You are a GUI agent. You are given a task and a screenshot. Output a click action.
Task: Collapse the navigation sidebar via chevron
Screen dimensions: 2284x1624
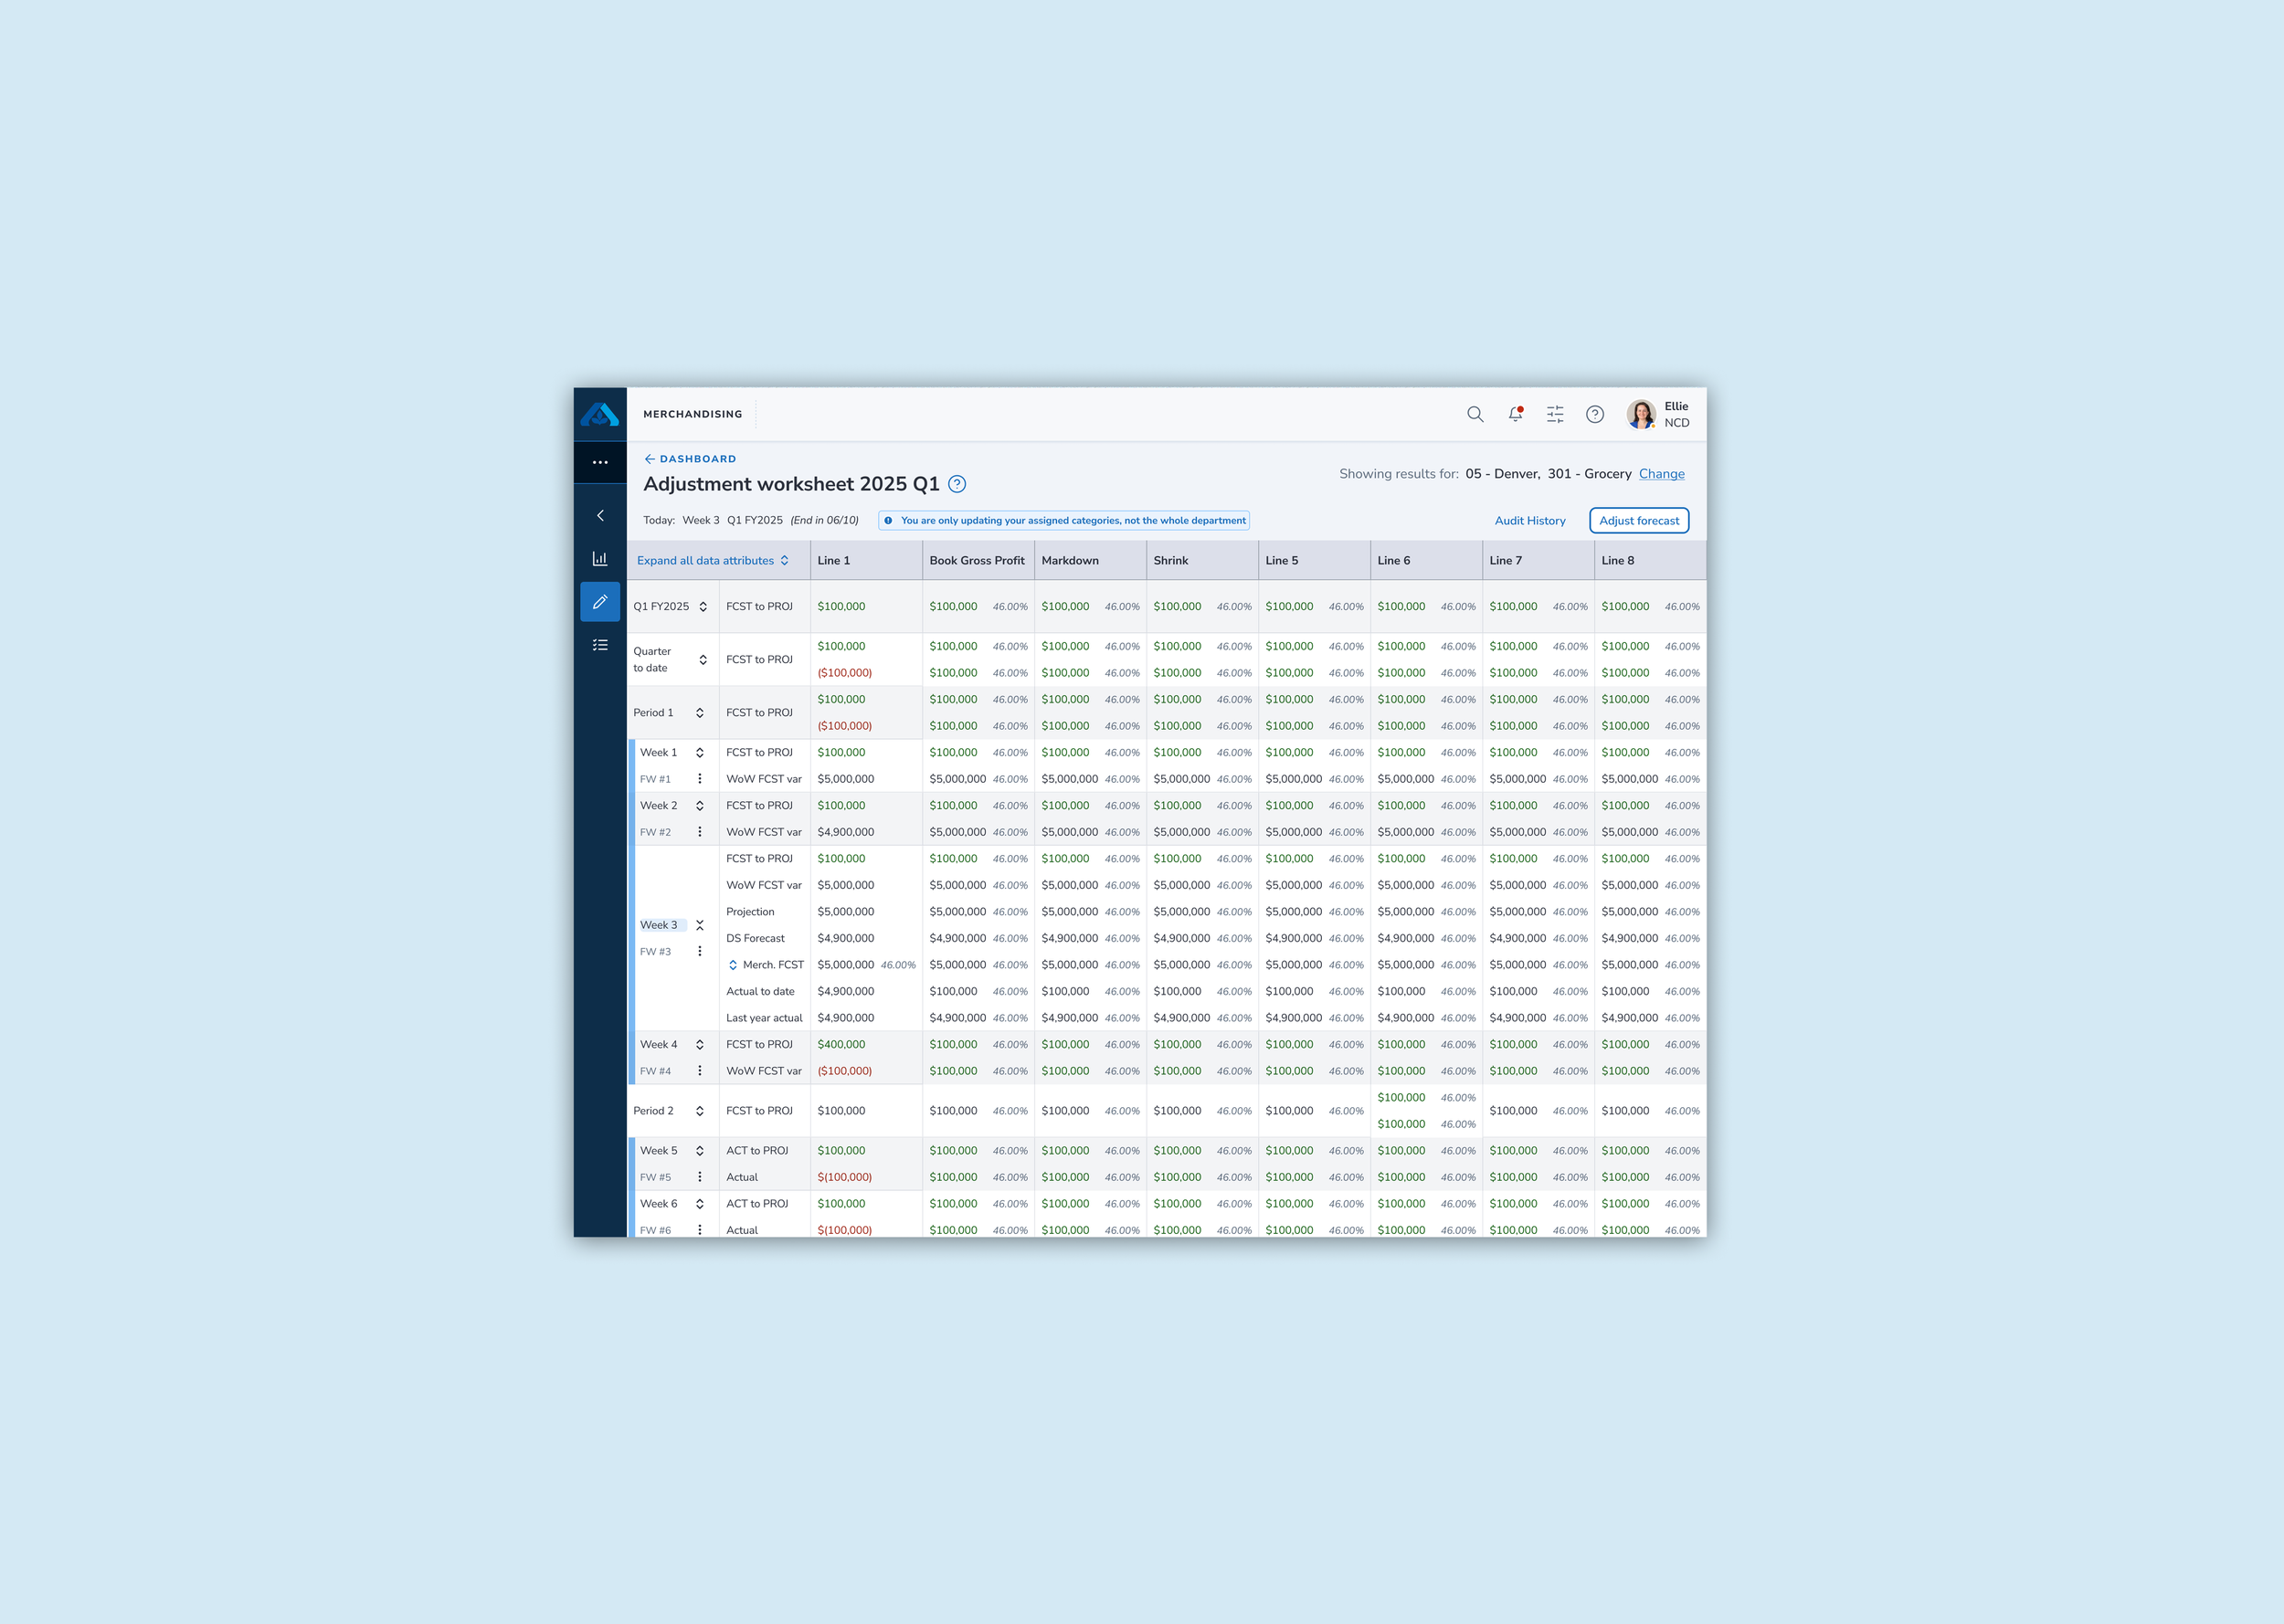[600, 515]
